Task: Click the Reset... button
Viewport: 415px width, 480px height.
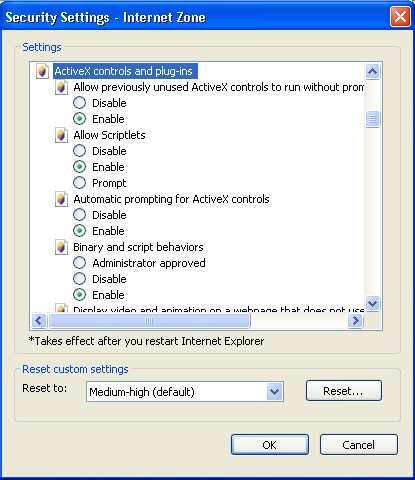Action: point(344,391)
